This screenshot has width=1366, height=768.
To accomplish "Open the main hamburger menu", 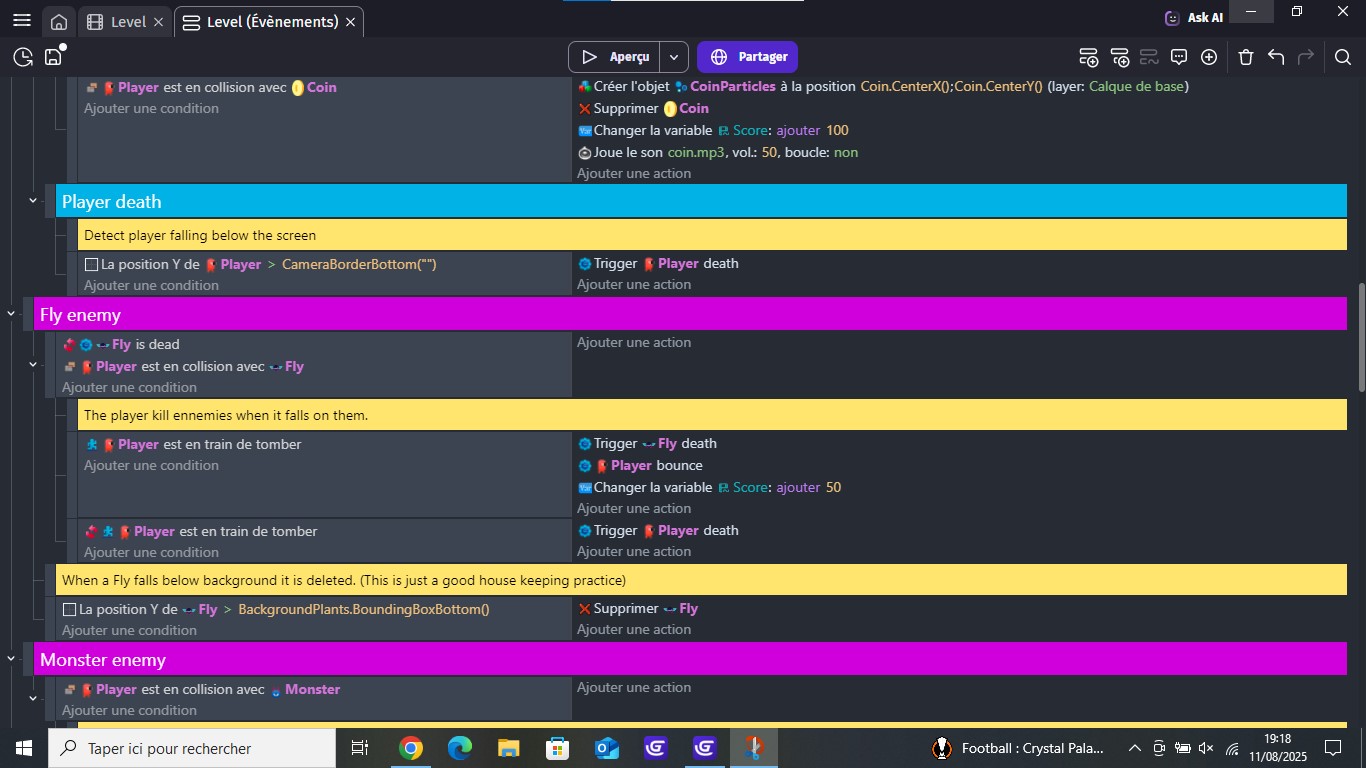I will pos(22,22).
